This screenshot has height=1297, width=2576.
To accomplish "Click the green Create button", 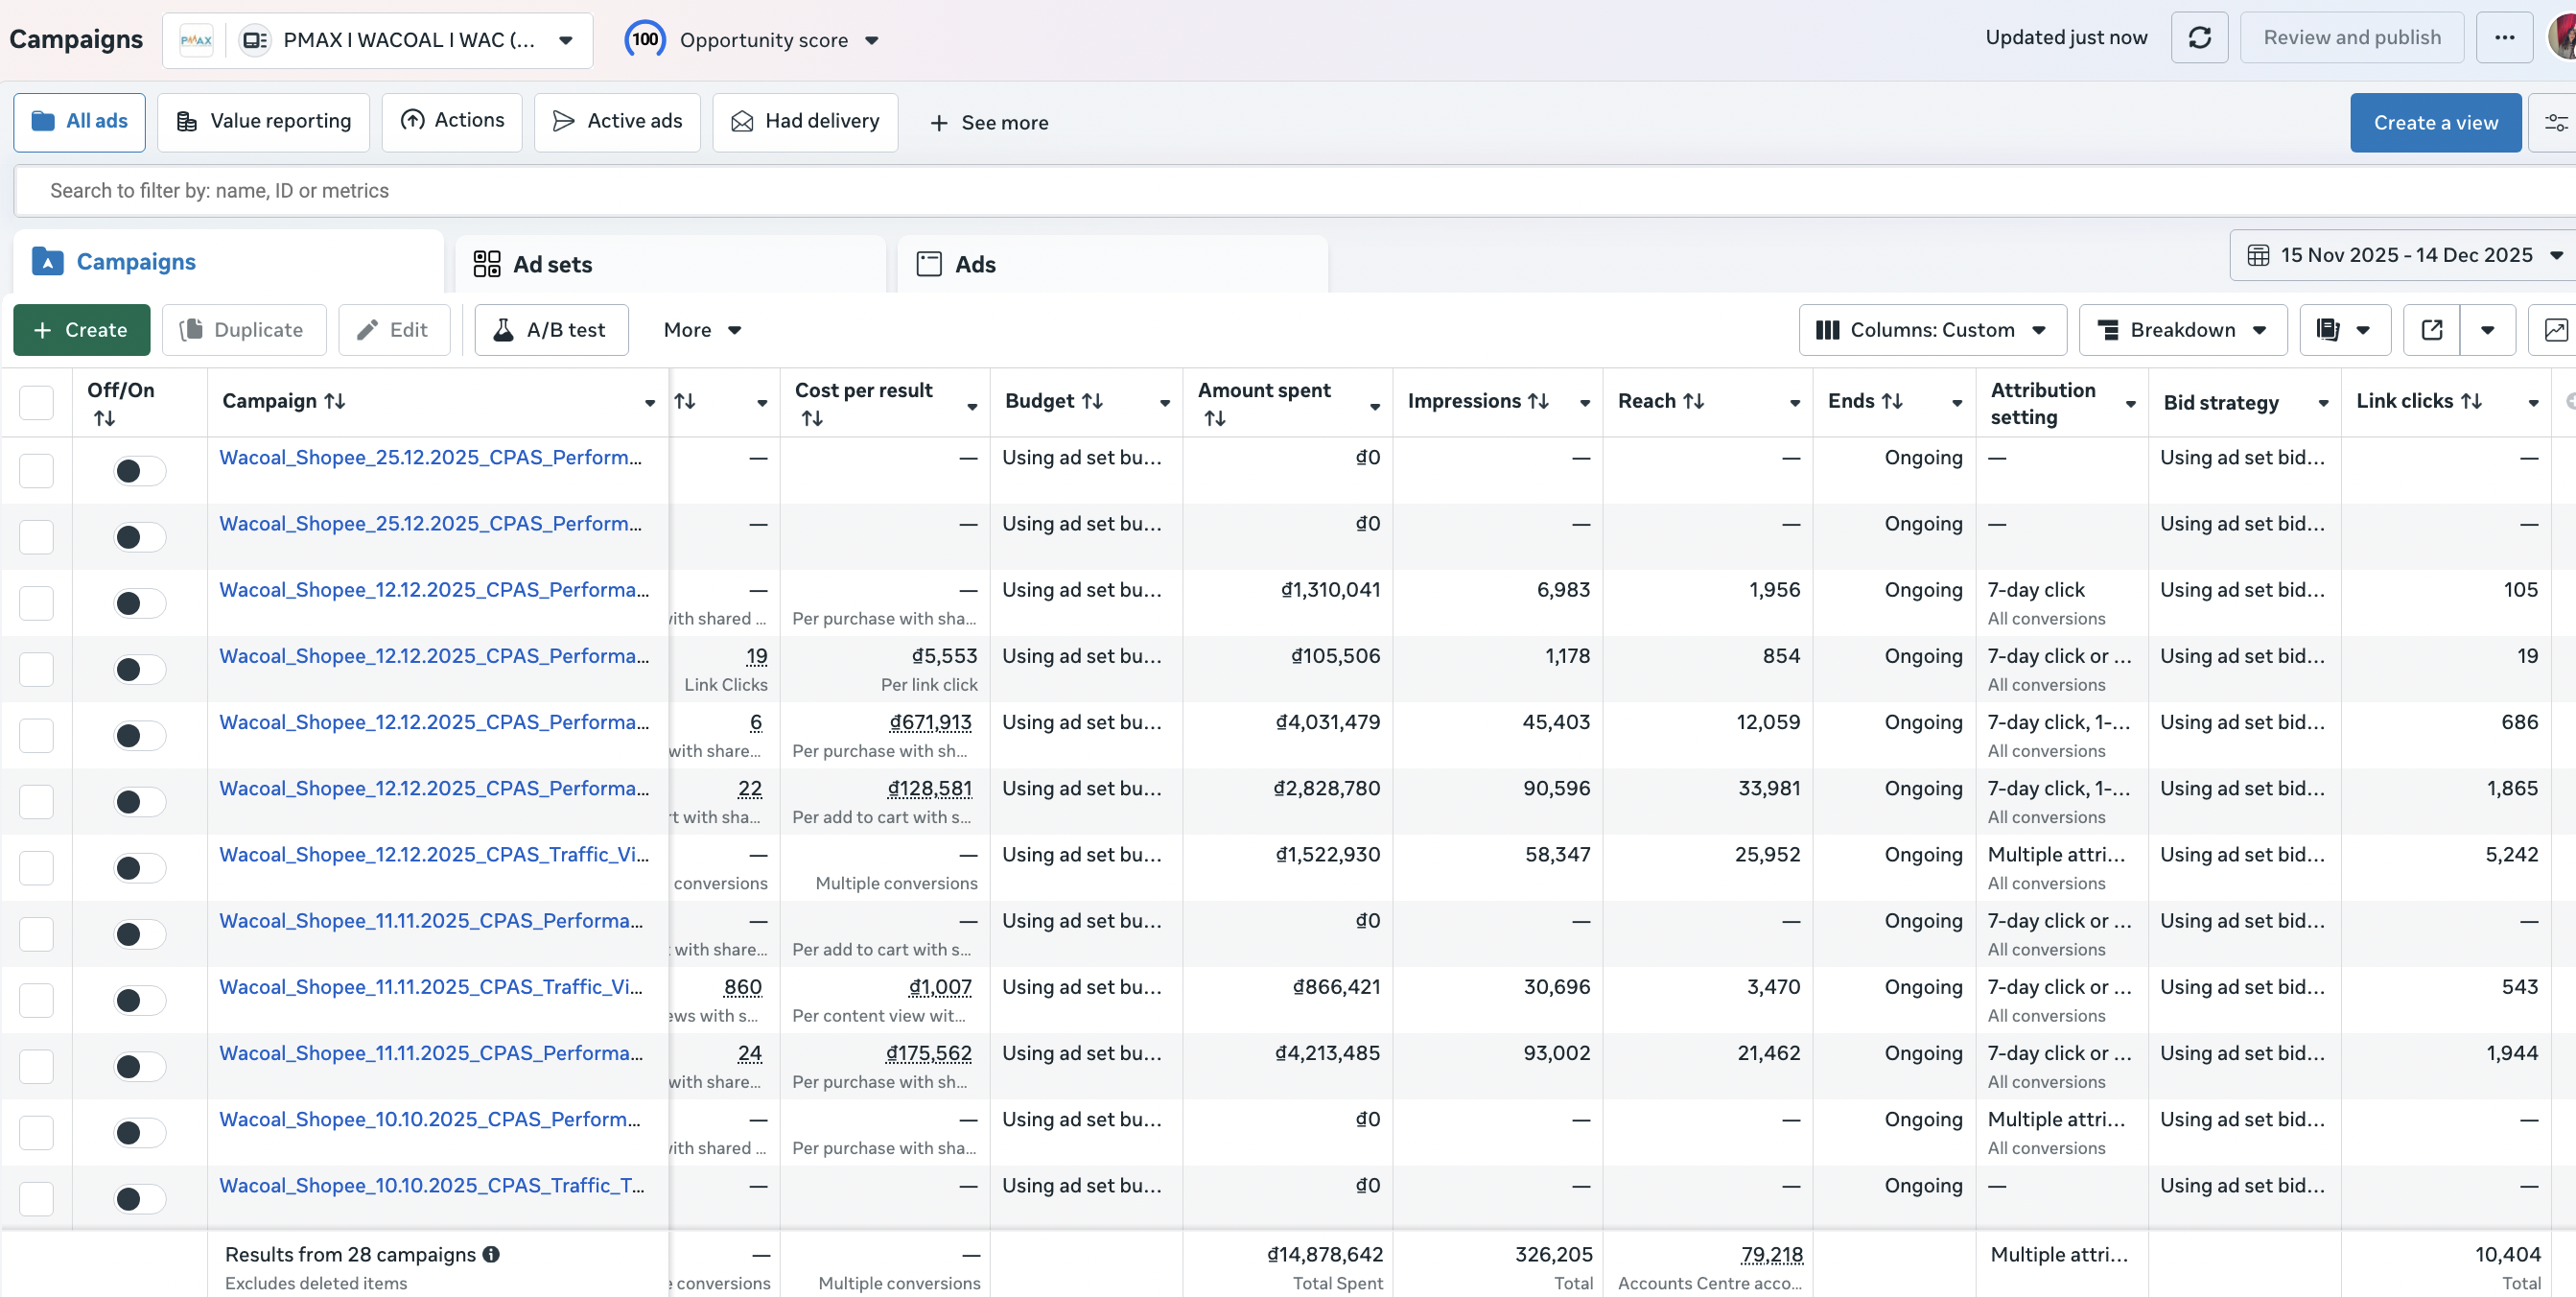I will 81,330.
